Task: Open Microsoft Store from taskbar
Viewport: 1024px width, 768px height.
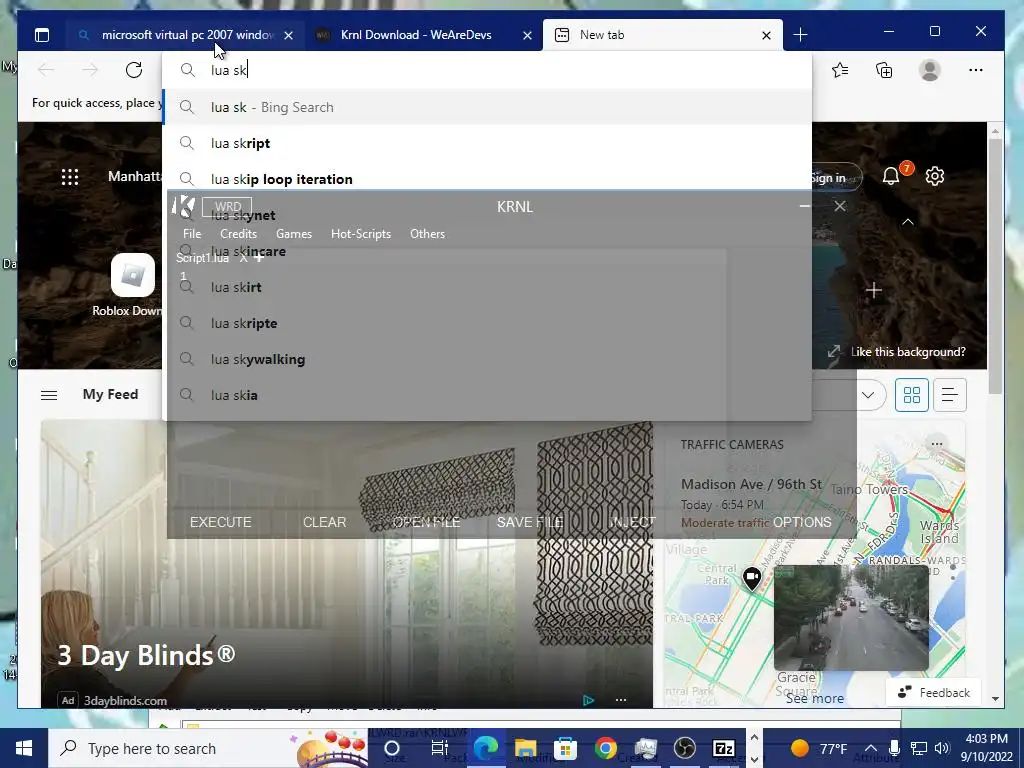Action: [x=566, y=748]
